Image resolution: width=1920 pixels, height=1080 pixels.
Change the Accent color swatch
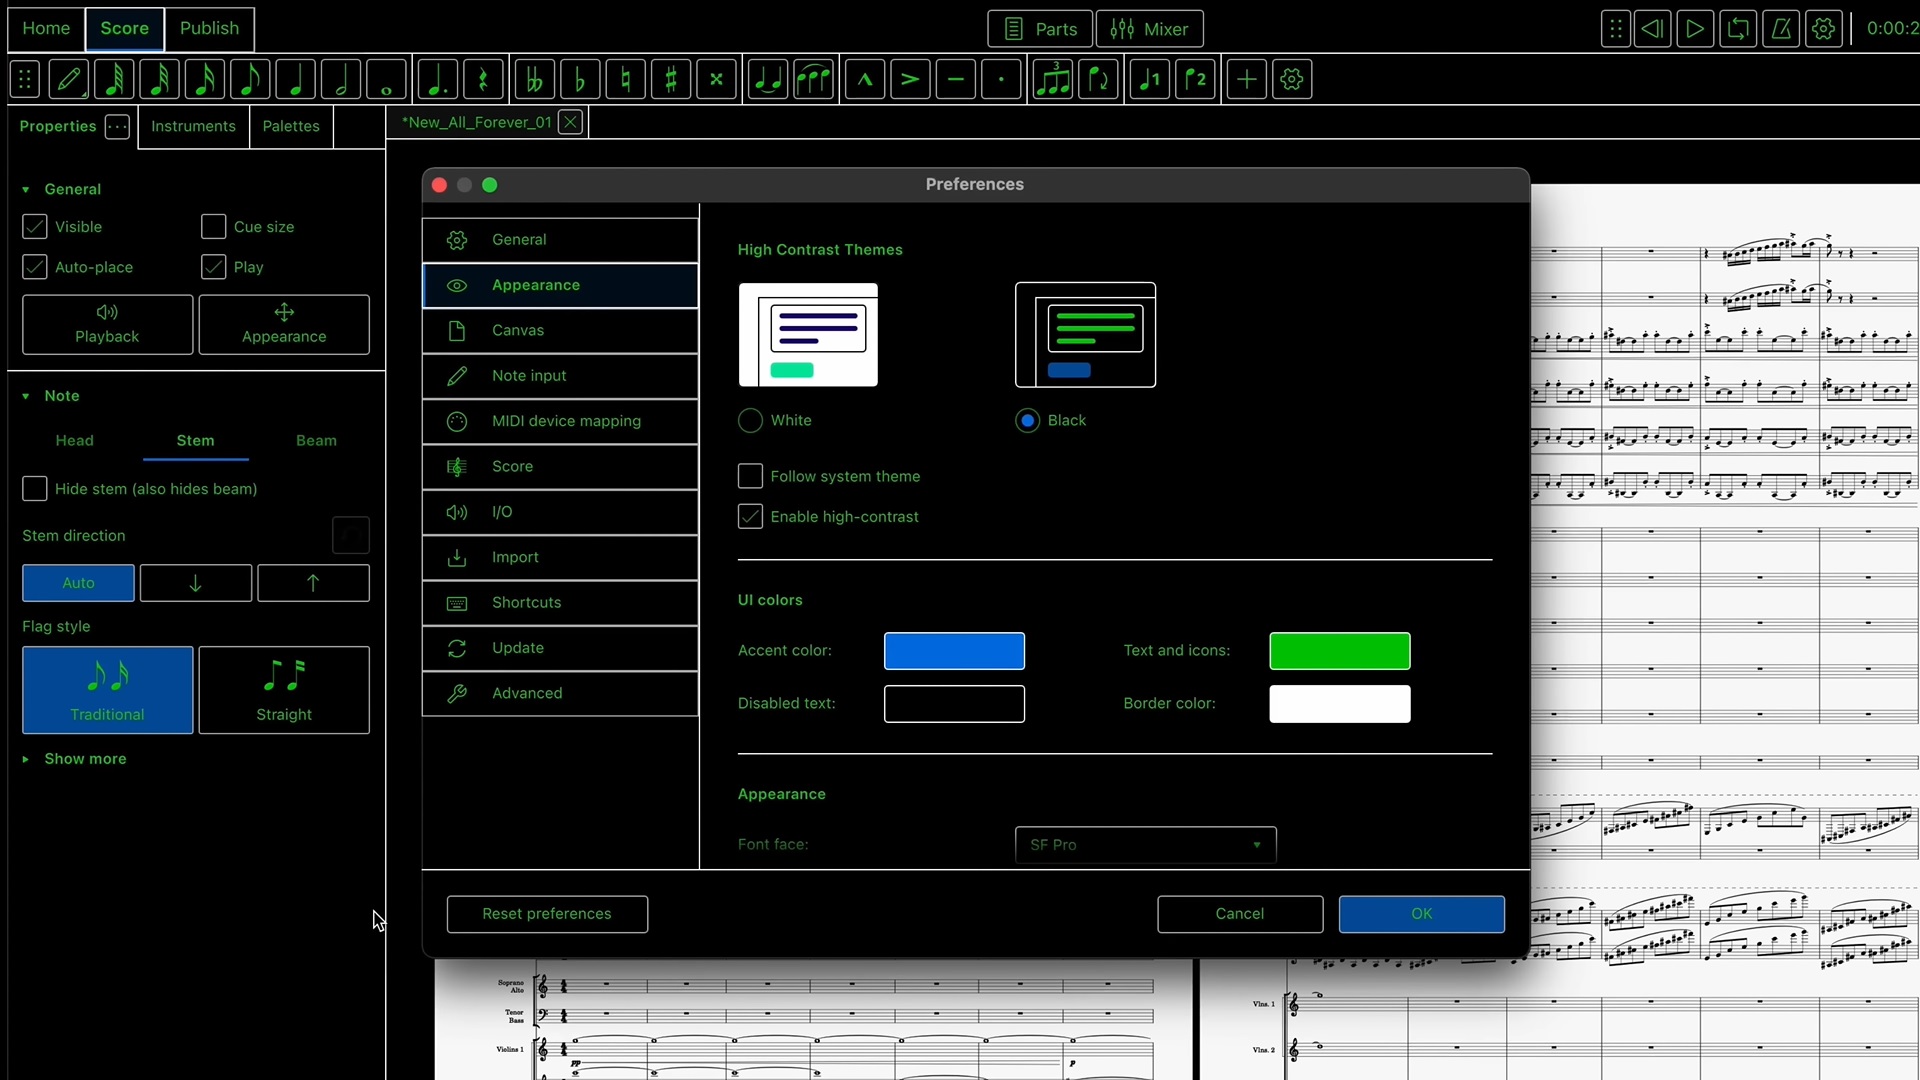pos(954,650)
